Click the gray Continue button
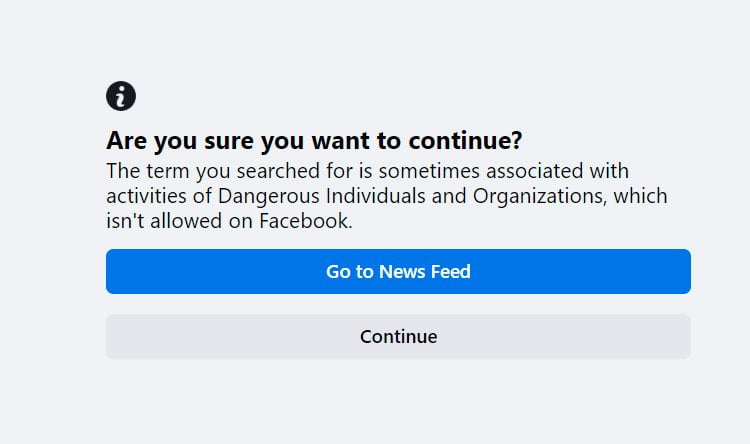 pyautogui.click(x=398, y=337)
